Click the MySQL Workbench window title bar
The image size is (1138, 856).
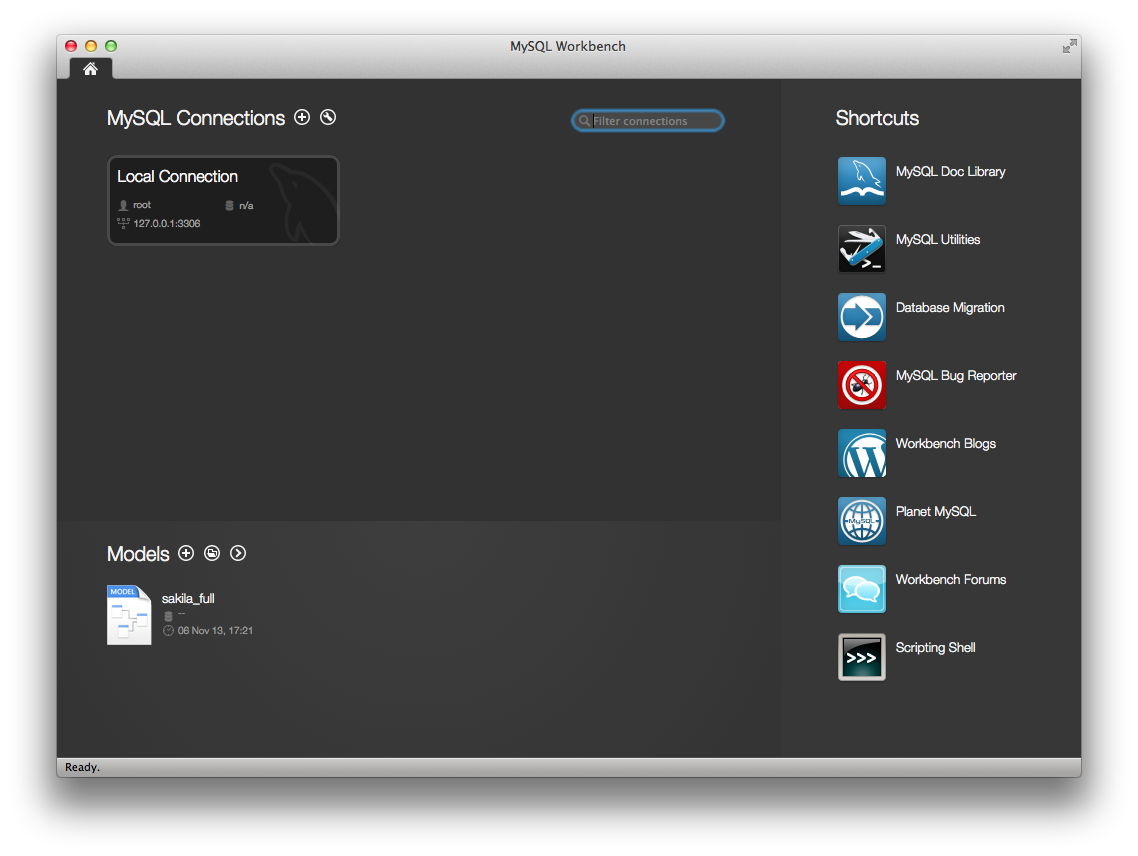click(x=568, y=46)
